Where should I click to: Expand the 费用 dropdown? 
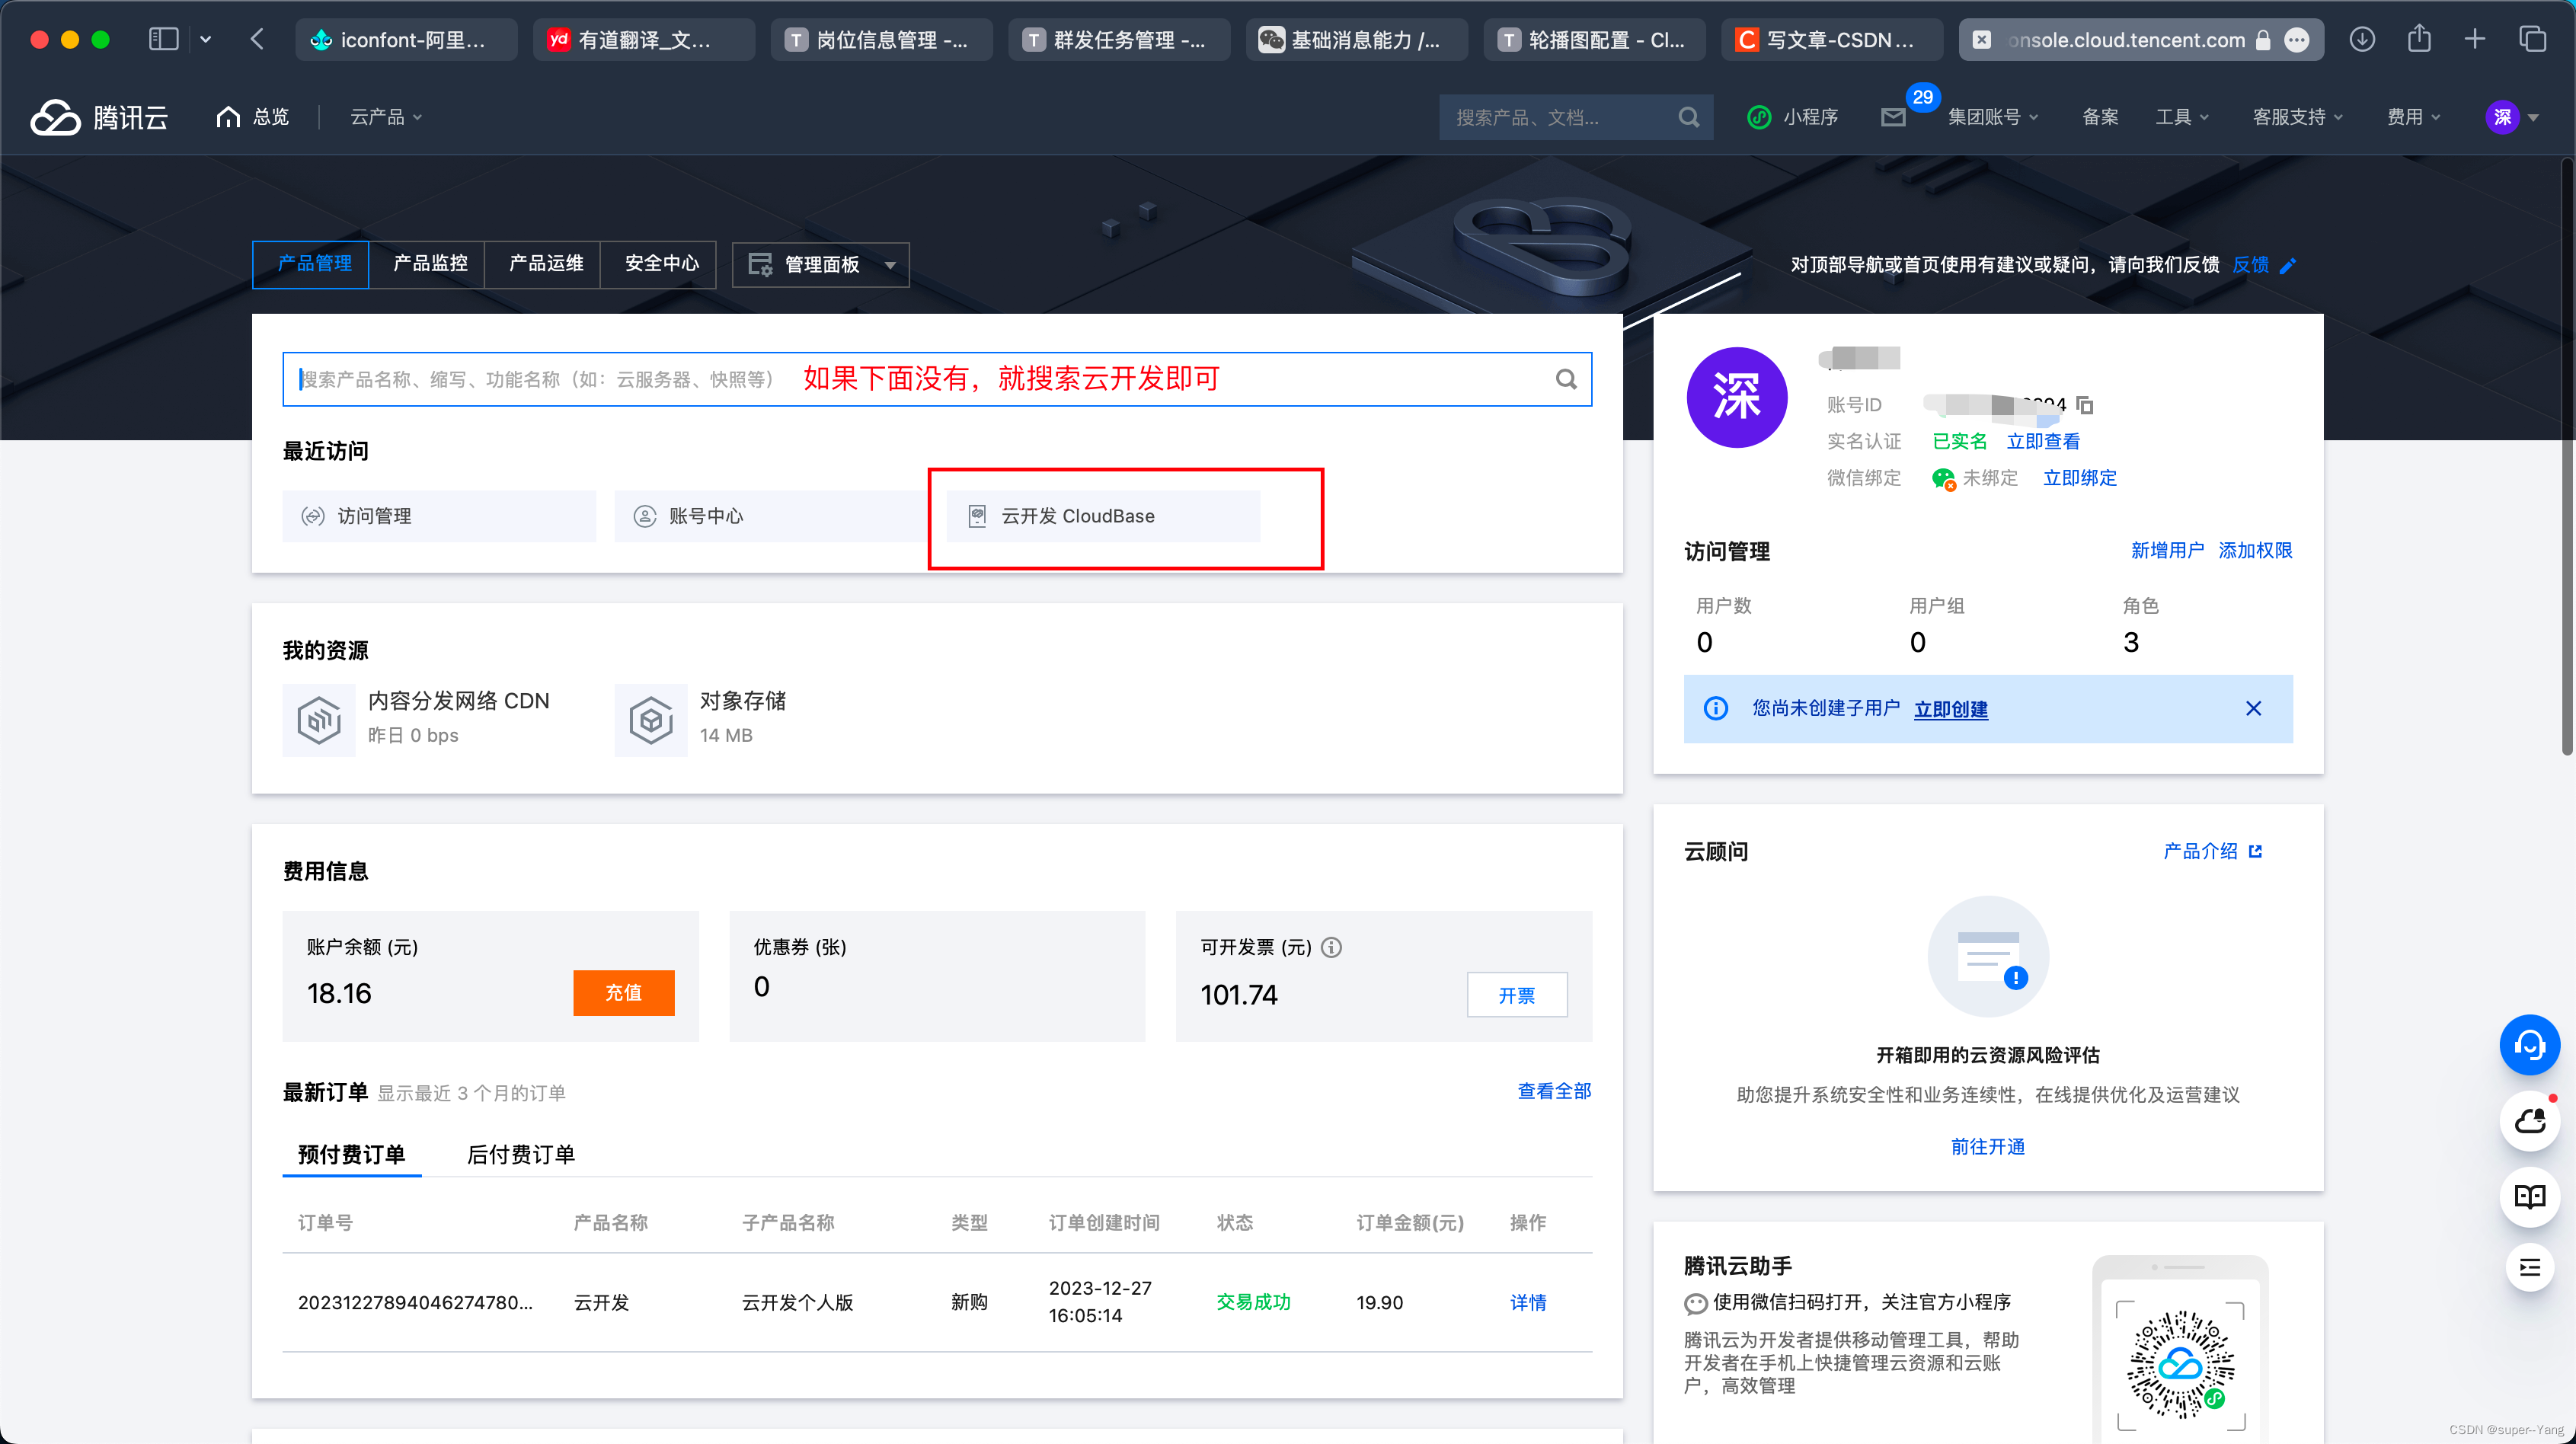pyautogui.click(x=2413, y=117)
